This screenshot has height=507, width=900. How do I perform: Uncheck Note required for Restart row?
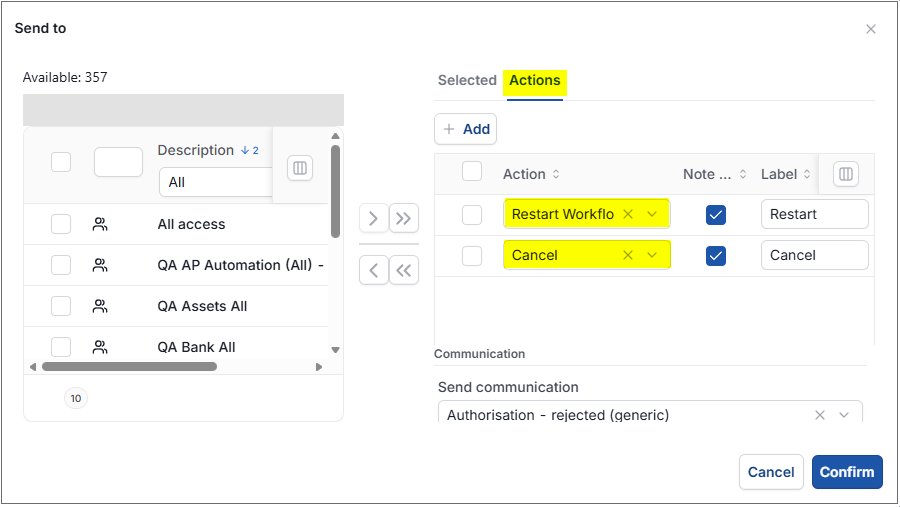(x=716, y=215)
